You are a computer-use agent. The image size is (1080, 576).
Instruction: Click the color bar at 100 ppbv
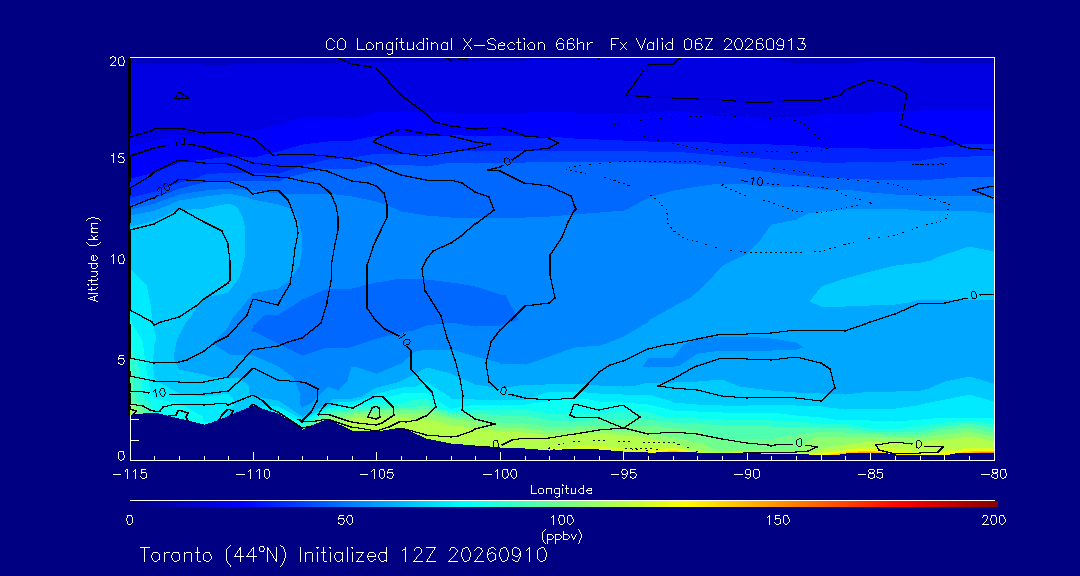click(562, 503)
